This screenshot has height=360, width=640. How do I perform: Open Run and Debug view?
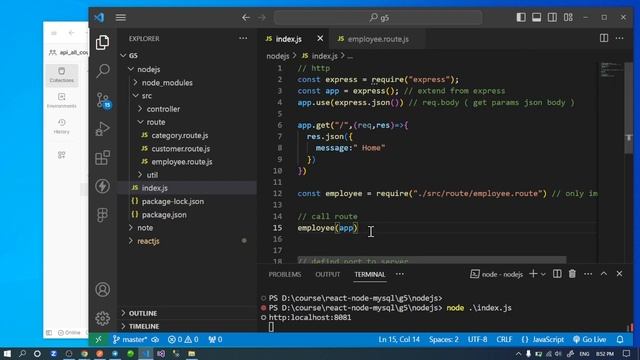click(102, 129)
